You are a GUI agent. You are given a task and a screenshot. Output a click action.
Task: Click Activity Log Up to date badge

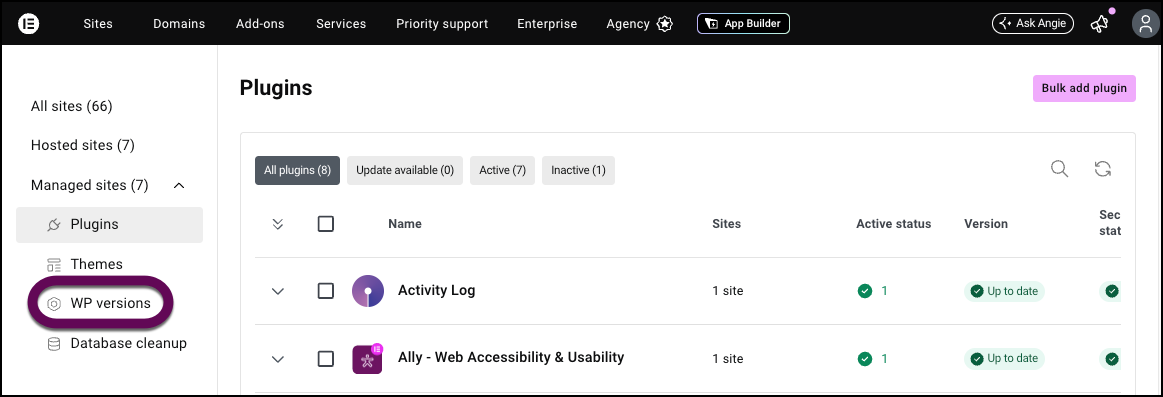[x=1004, y=291]
